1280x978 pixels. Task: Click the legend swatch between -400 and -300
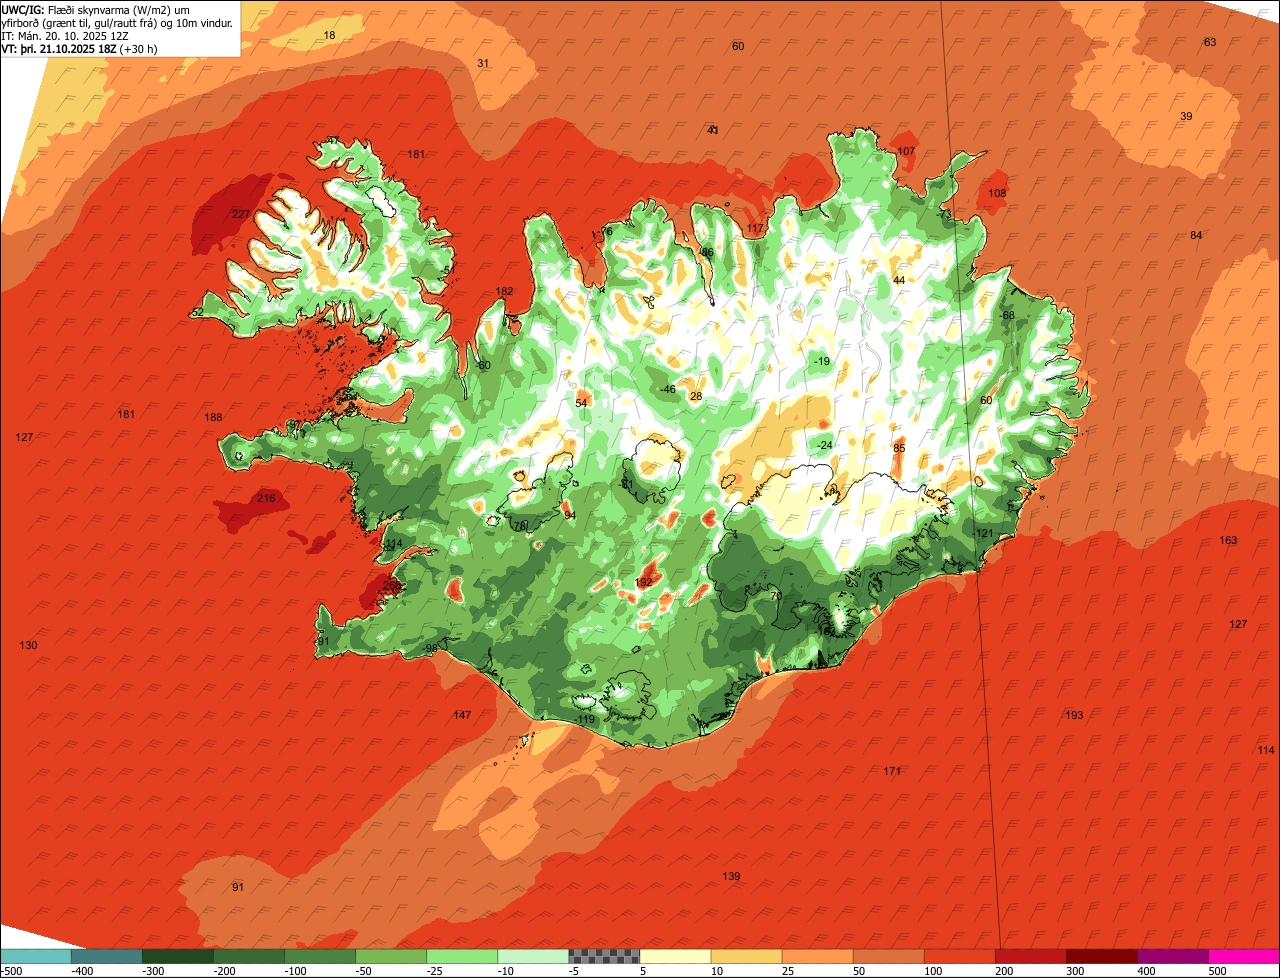tap(106, 956)
